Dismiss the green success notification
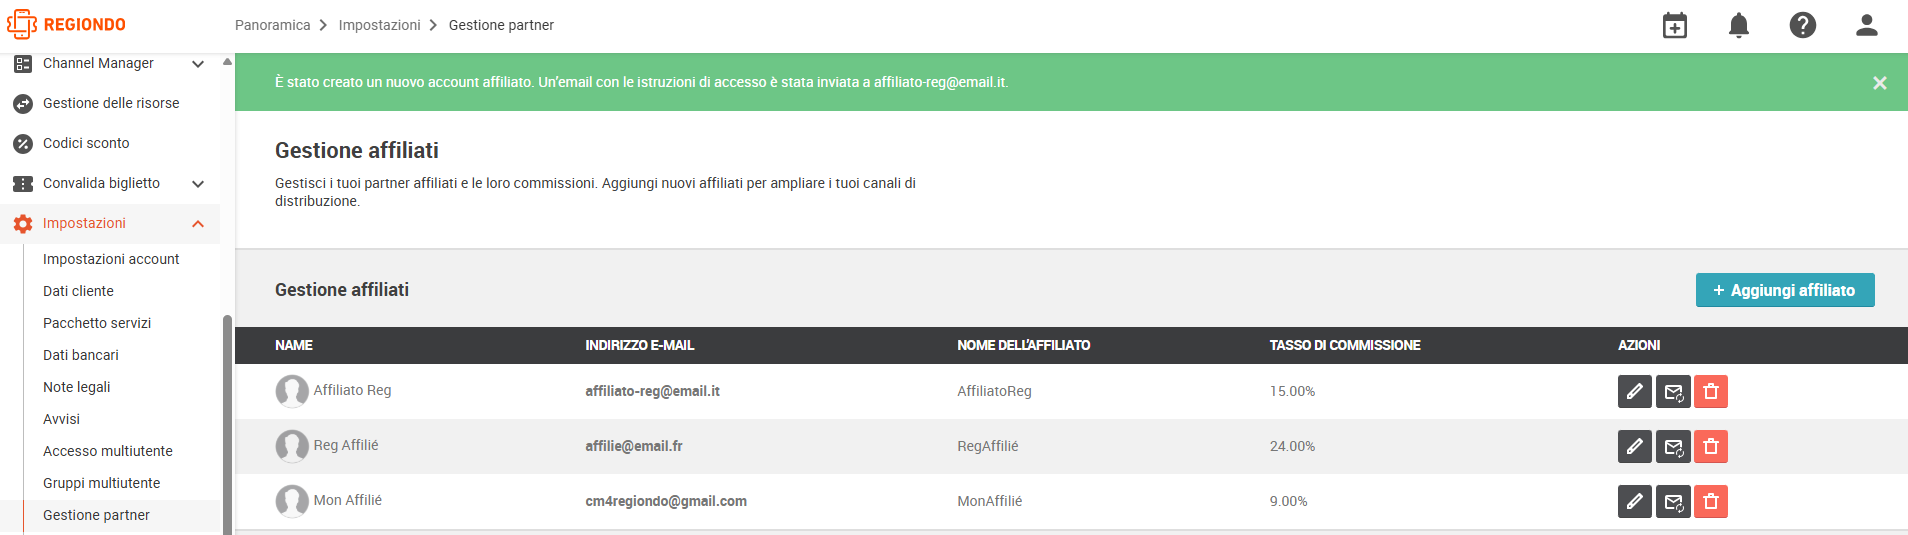This screenshot has height=535, width=1908. pos(1880,83)
